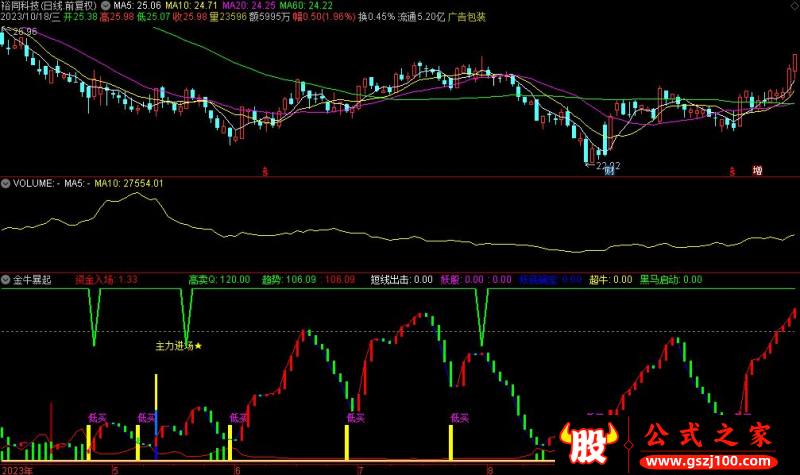Click the close price 收25.98
The width and height of the screenshot is (800, 475).
pos(190,17)
